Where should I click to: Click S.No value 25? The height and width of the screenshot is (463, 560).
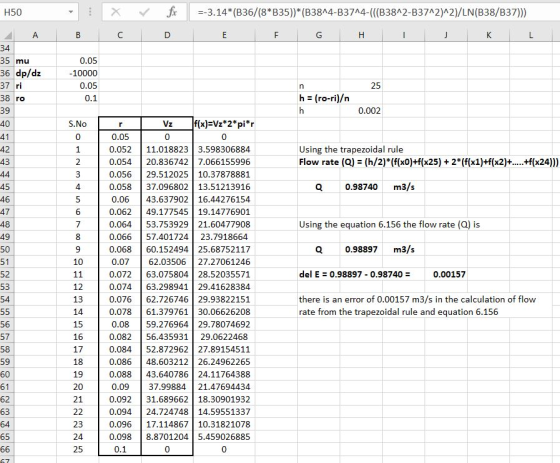coord(78,449)
